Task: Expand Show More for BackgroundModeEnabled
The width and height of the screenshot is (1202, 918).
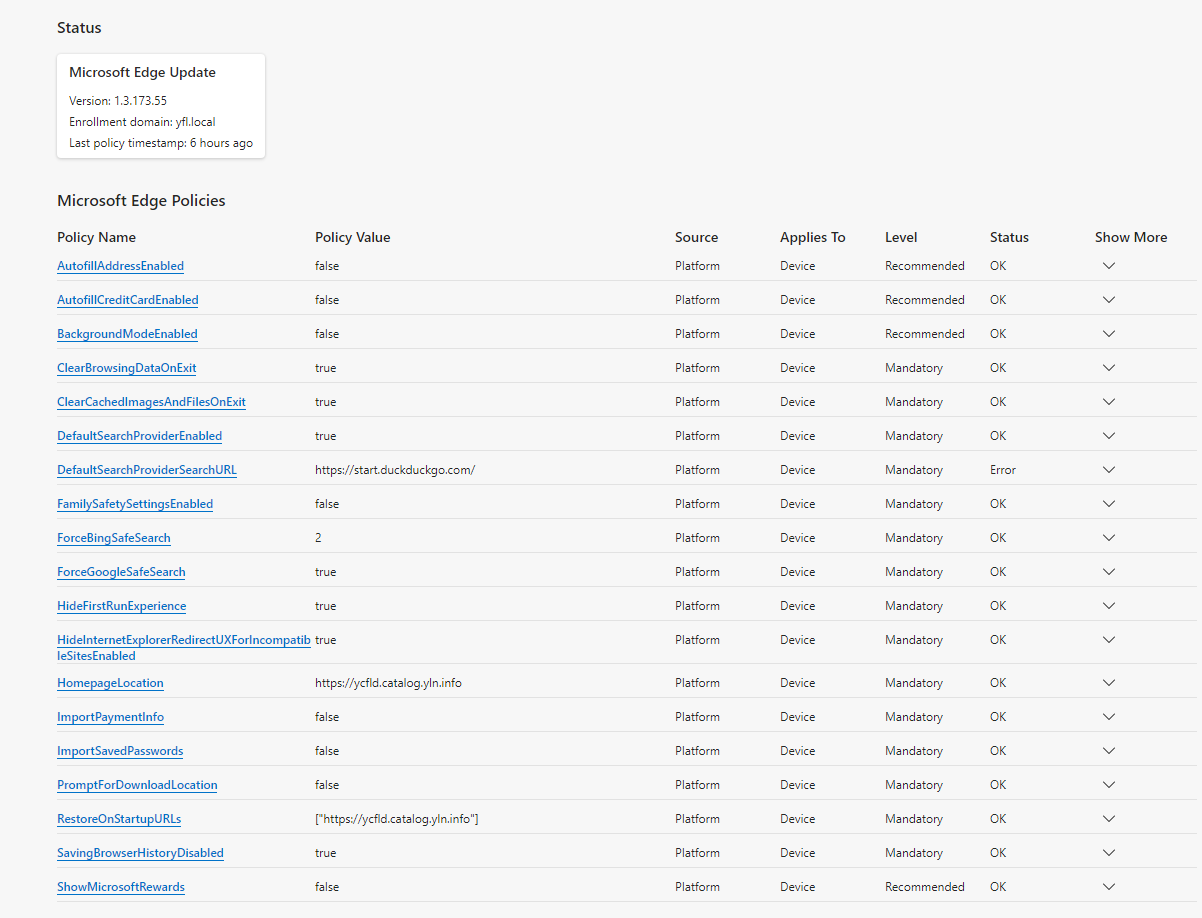Action: pos(1108,334)
